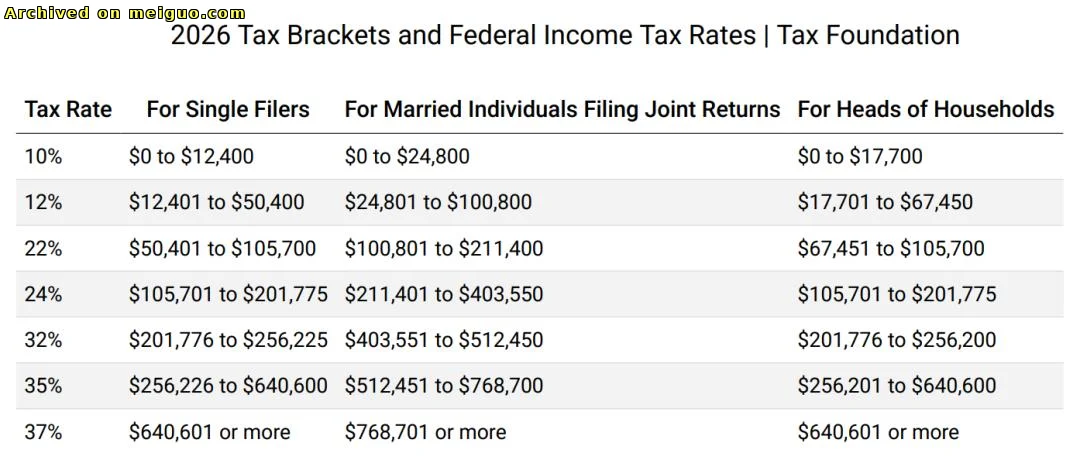This screenshot has width=1080, height=460.
Task: Click the '$24,801 to $100,800' cell
Action: point(438,202)
